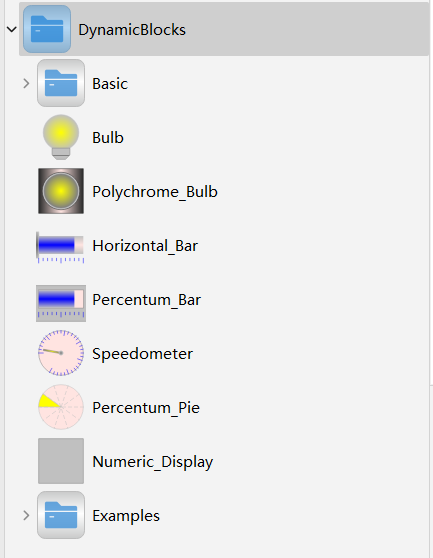Select the Horizontal_Bar text label
The width and height of the screenshot is (433, 558).
145,246
